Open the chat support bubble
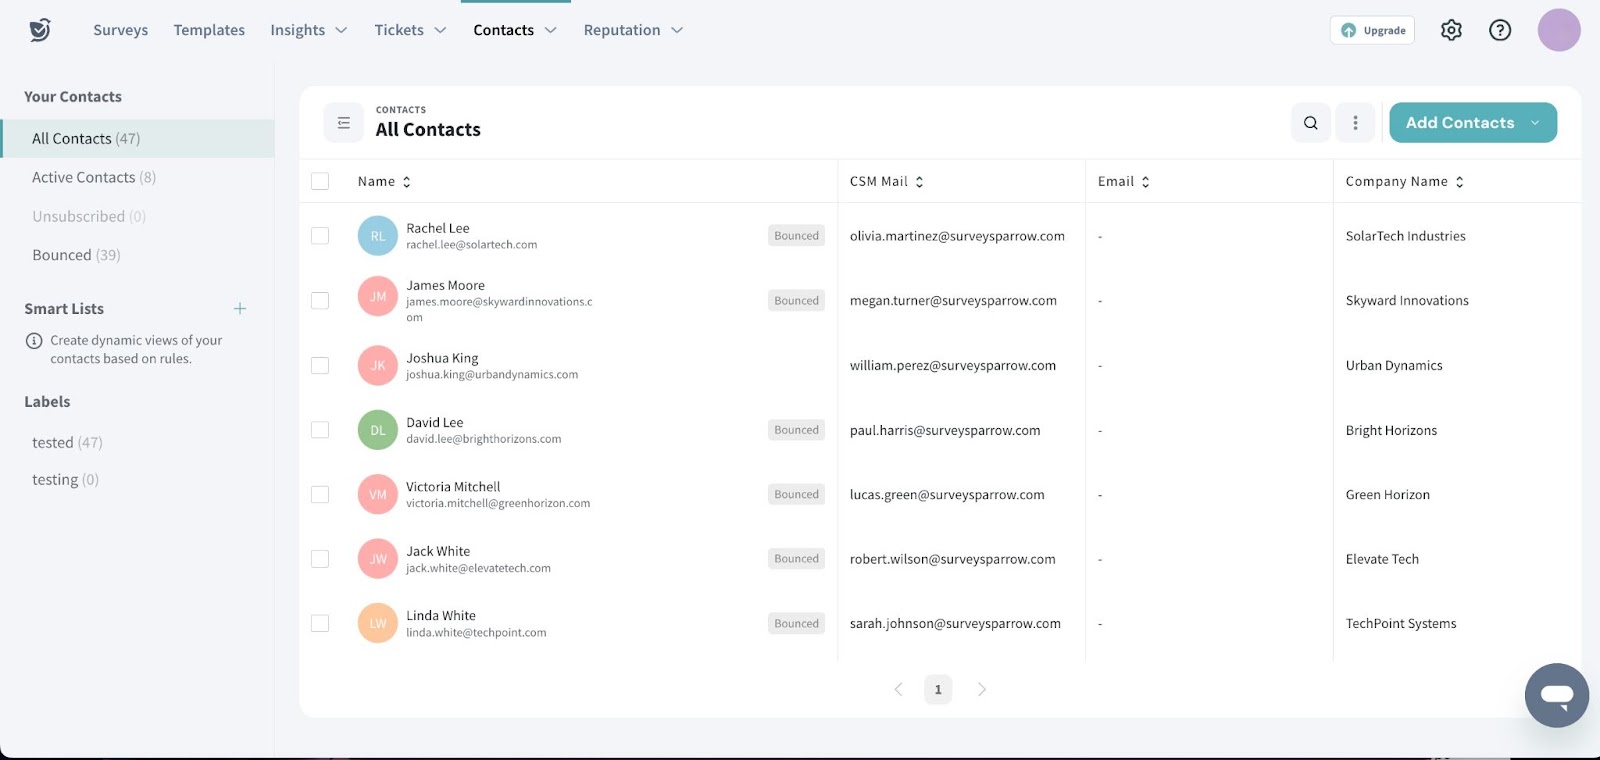 tap(1556, 695)
